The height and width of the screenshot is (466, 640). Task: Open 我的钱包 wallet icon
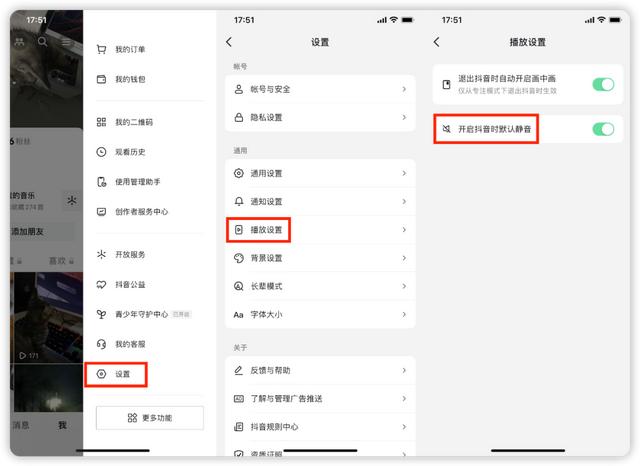(x=101, y=79)
